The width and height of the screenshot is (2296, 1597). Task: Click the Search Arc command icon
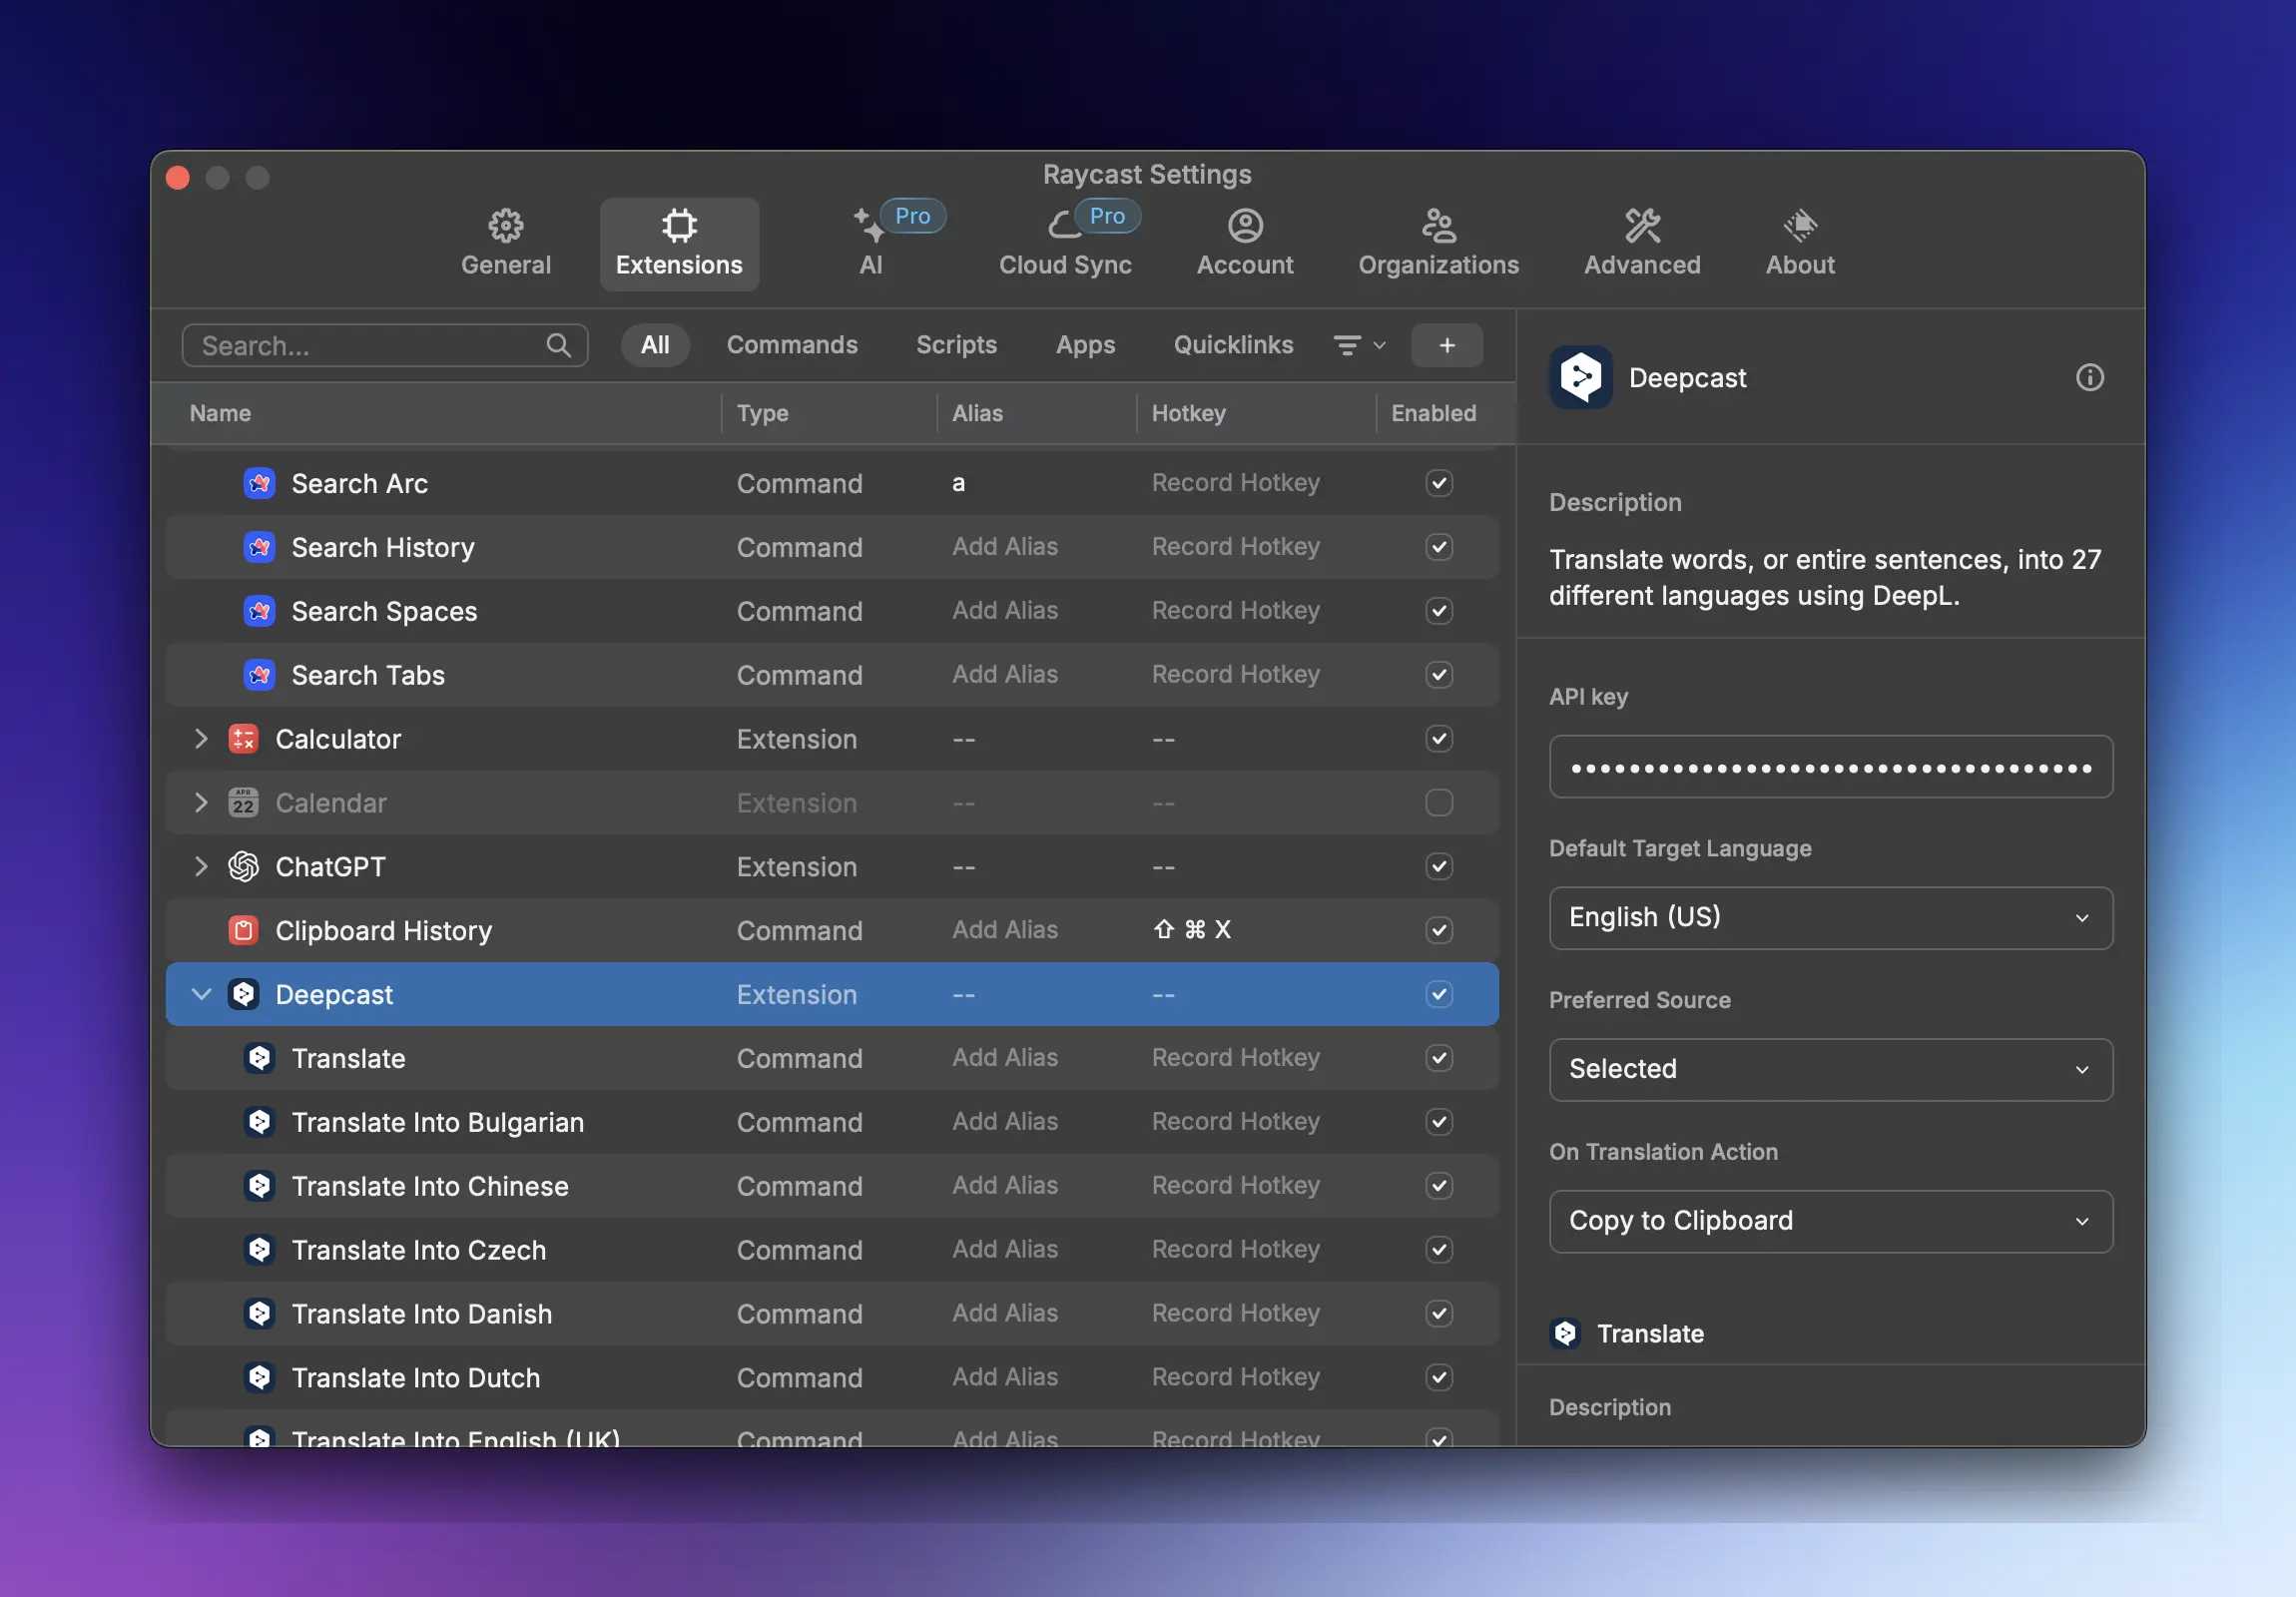click(x=259, y=483)
